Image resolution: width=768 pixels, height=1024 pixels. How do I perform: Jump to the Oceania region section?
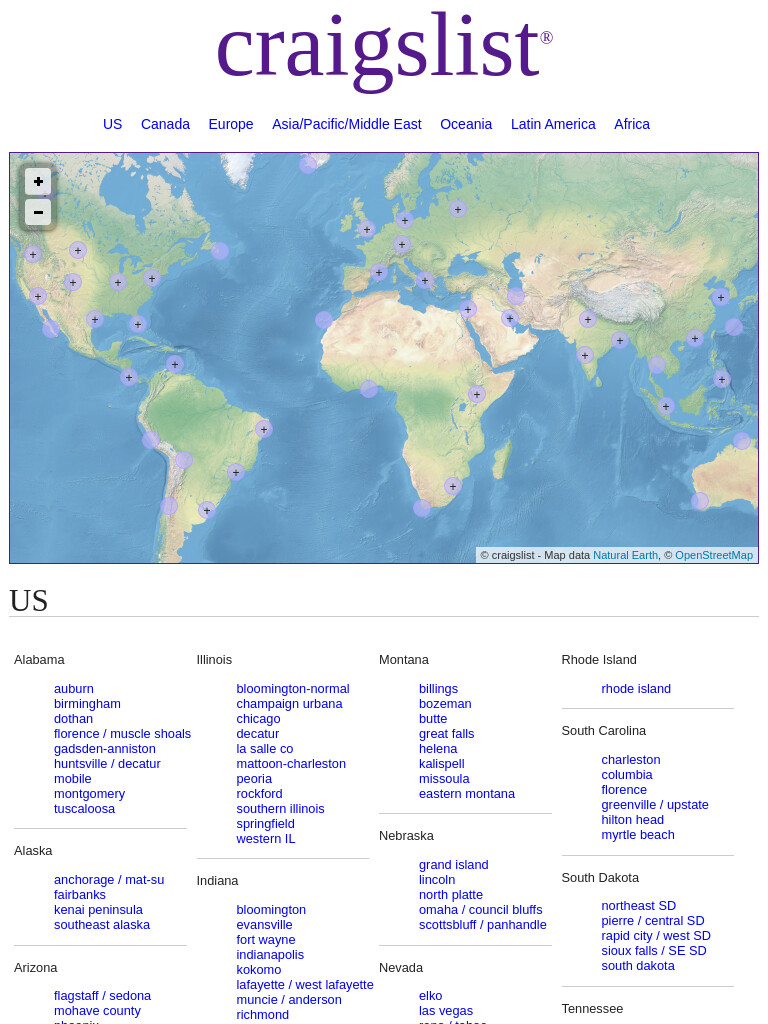click(x=466, y=124)
